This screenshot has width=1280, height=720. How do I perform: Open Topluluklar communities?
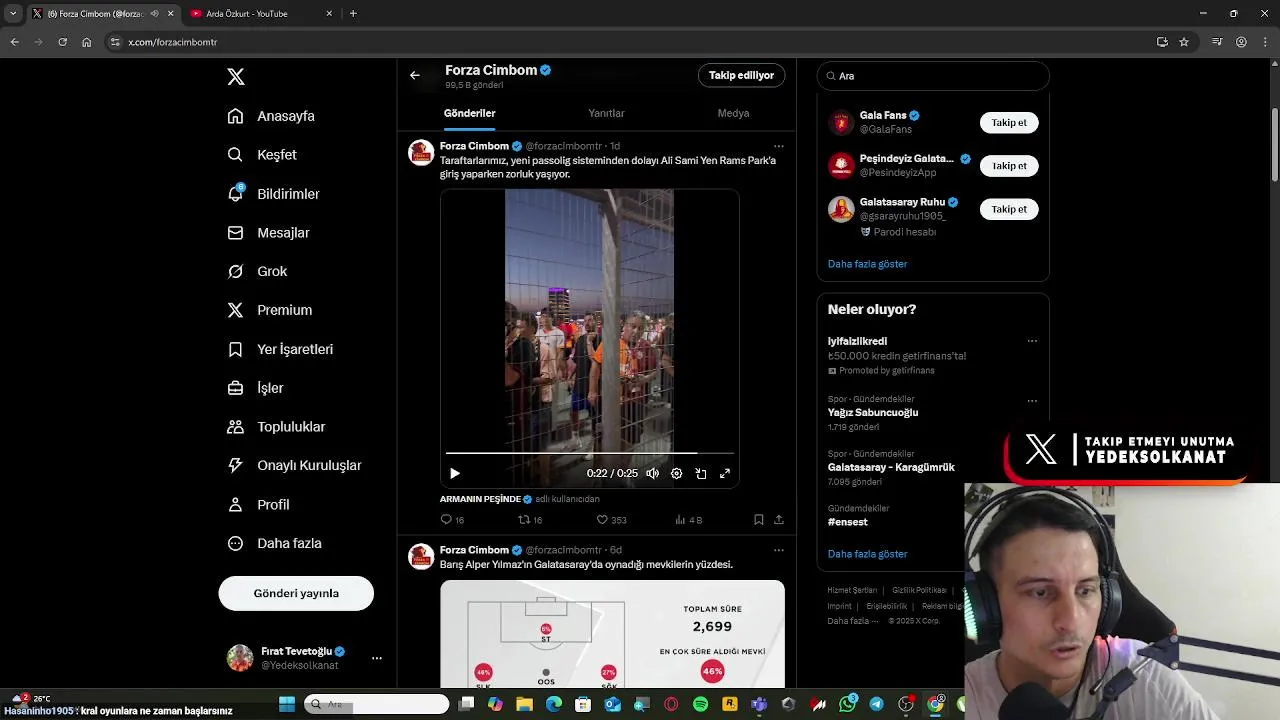pos(276,427)
